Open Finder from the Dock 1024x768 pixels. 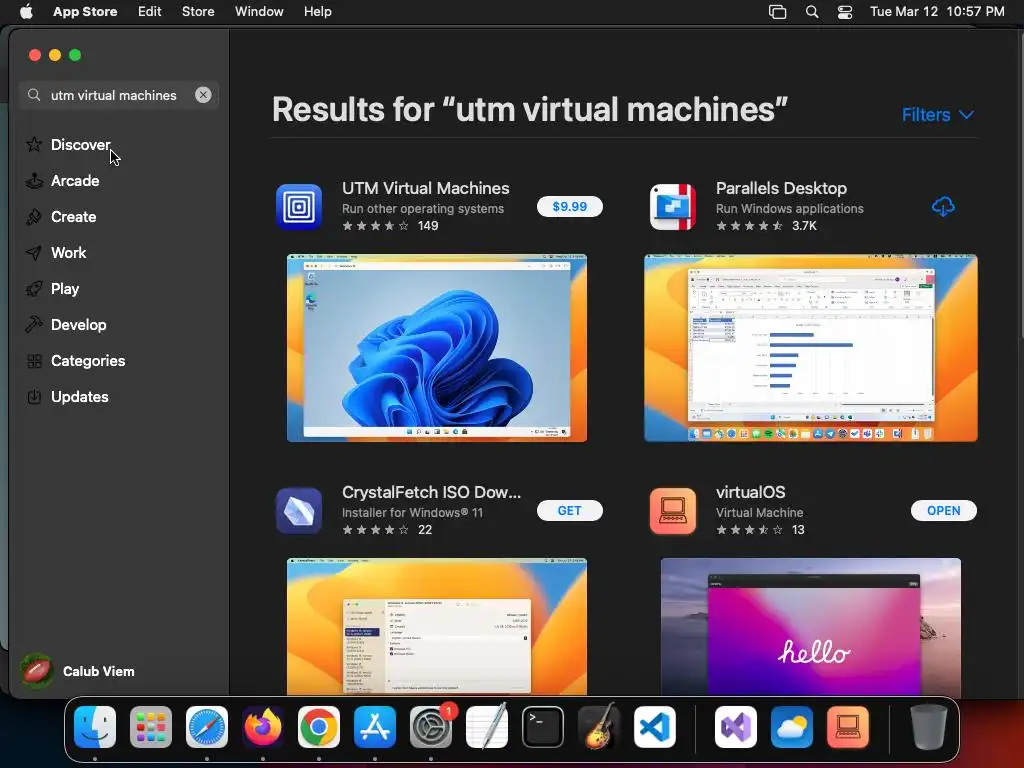[95, 727]
